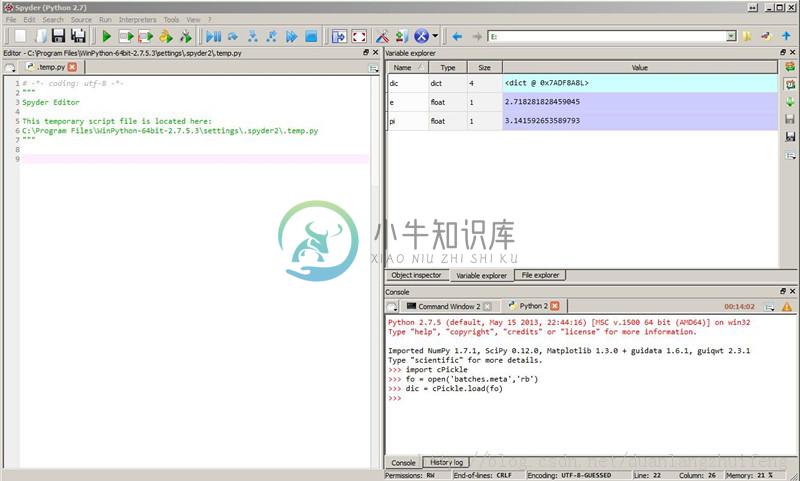The width and height of the screenshot is (800, 481).
Task: Select value 3.141592653589793 cell
Action: 640,121
